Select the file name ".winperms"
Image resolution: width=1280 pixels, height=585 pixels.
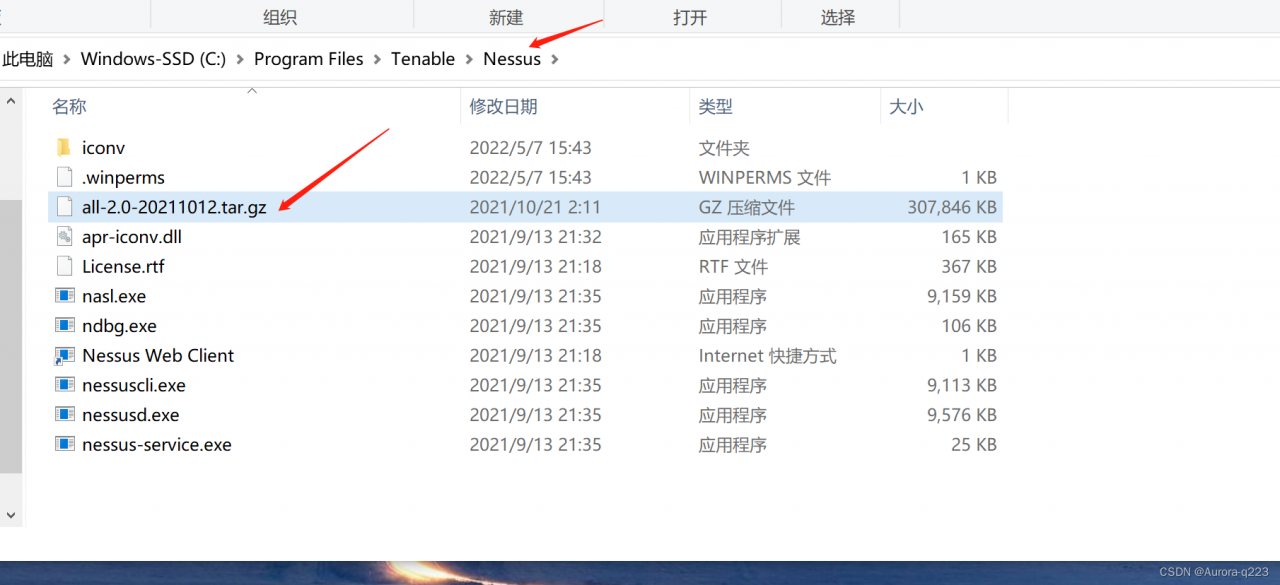(x=123, y=178)
